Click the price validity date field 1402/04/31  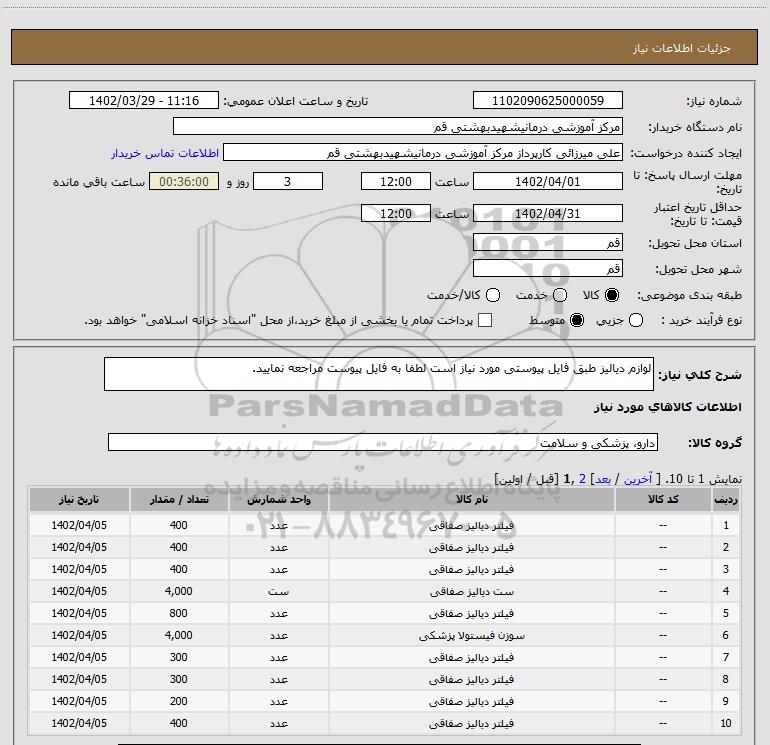click(x=547, y=213)
